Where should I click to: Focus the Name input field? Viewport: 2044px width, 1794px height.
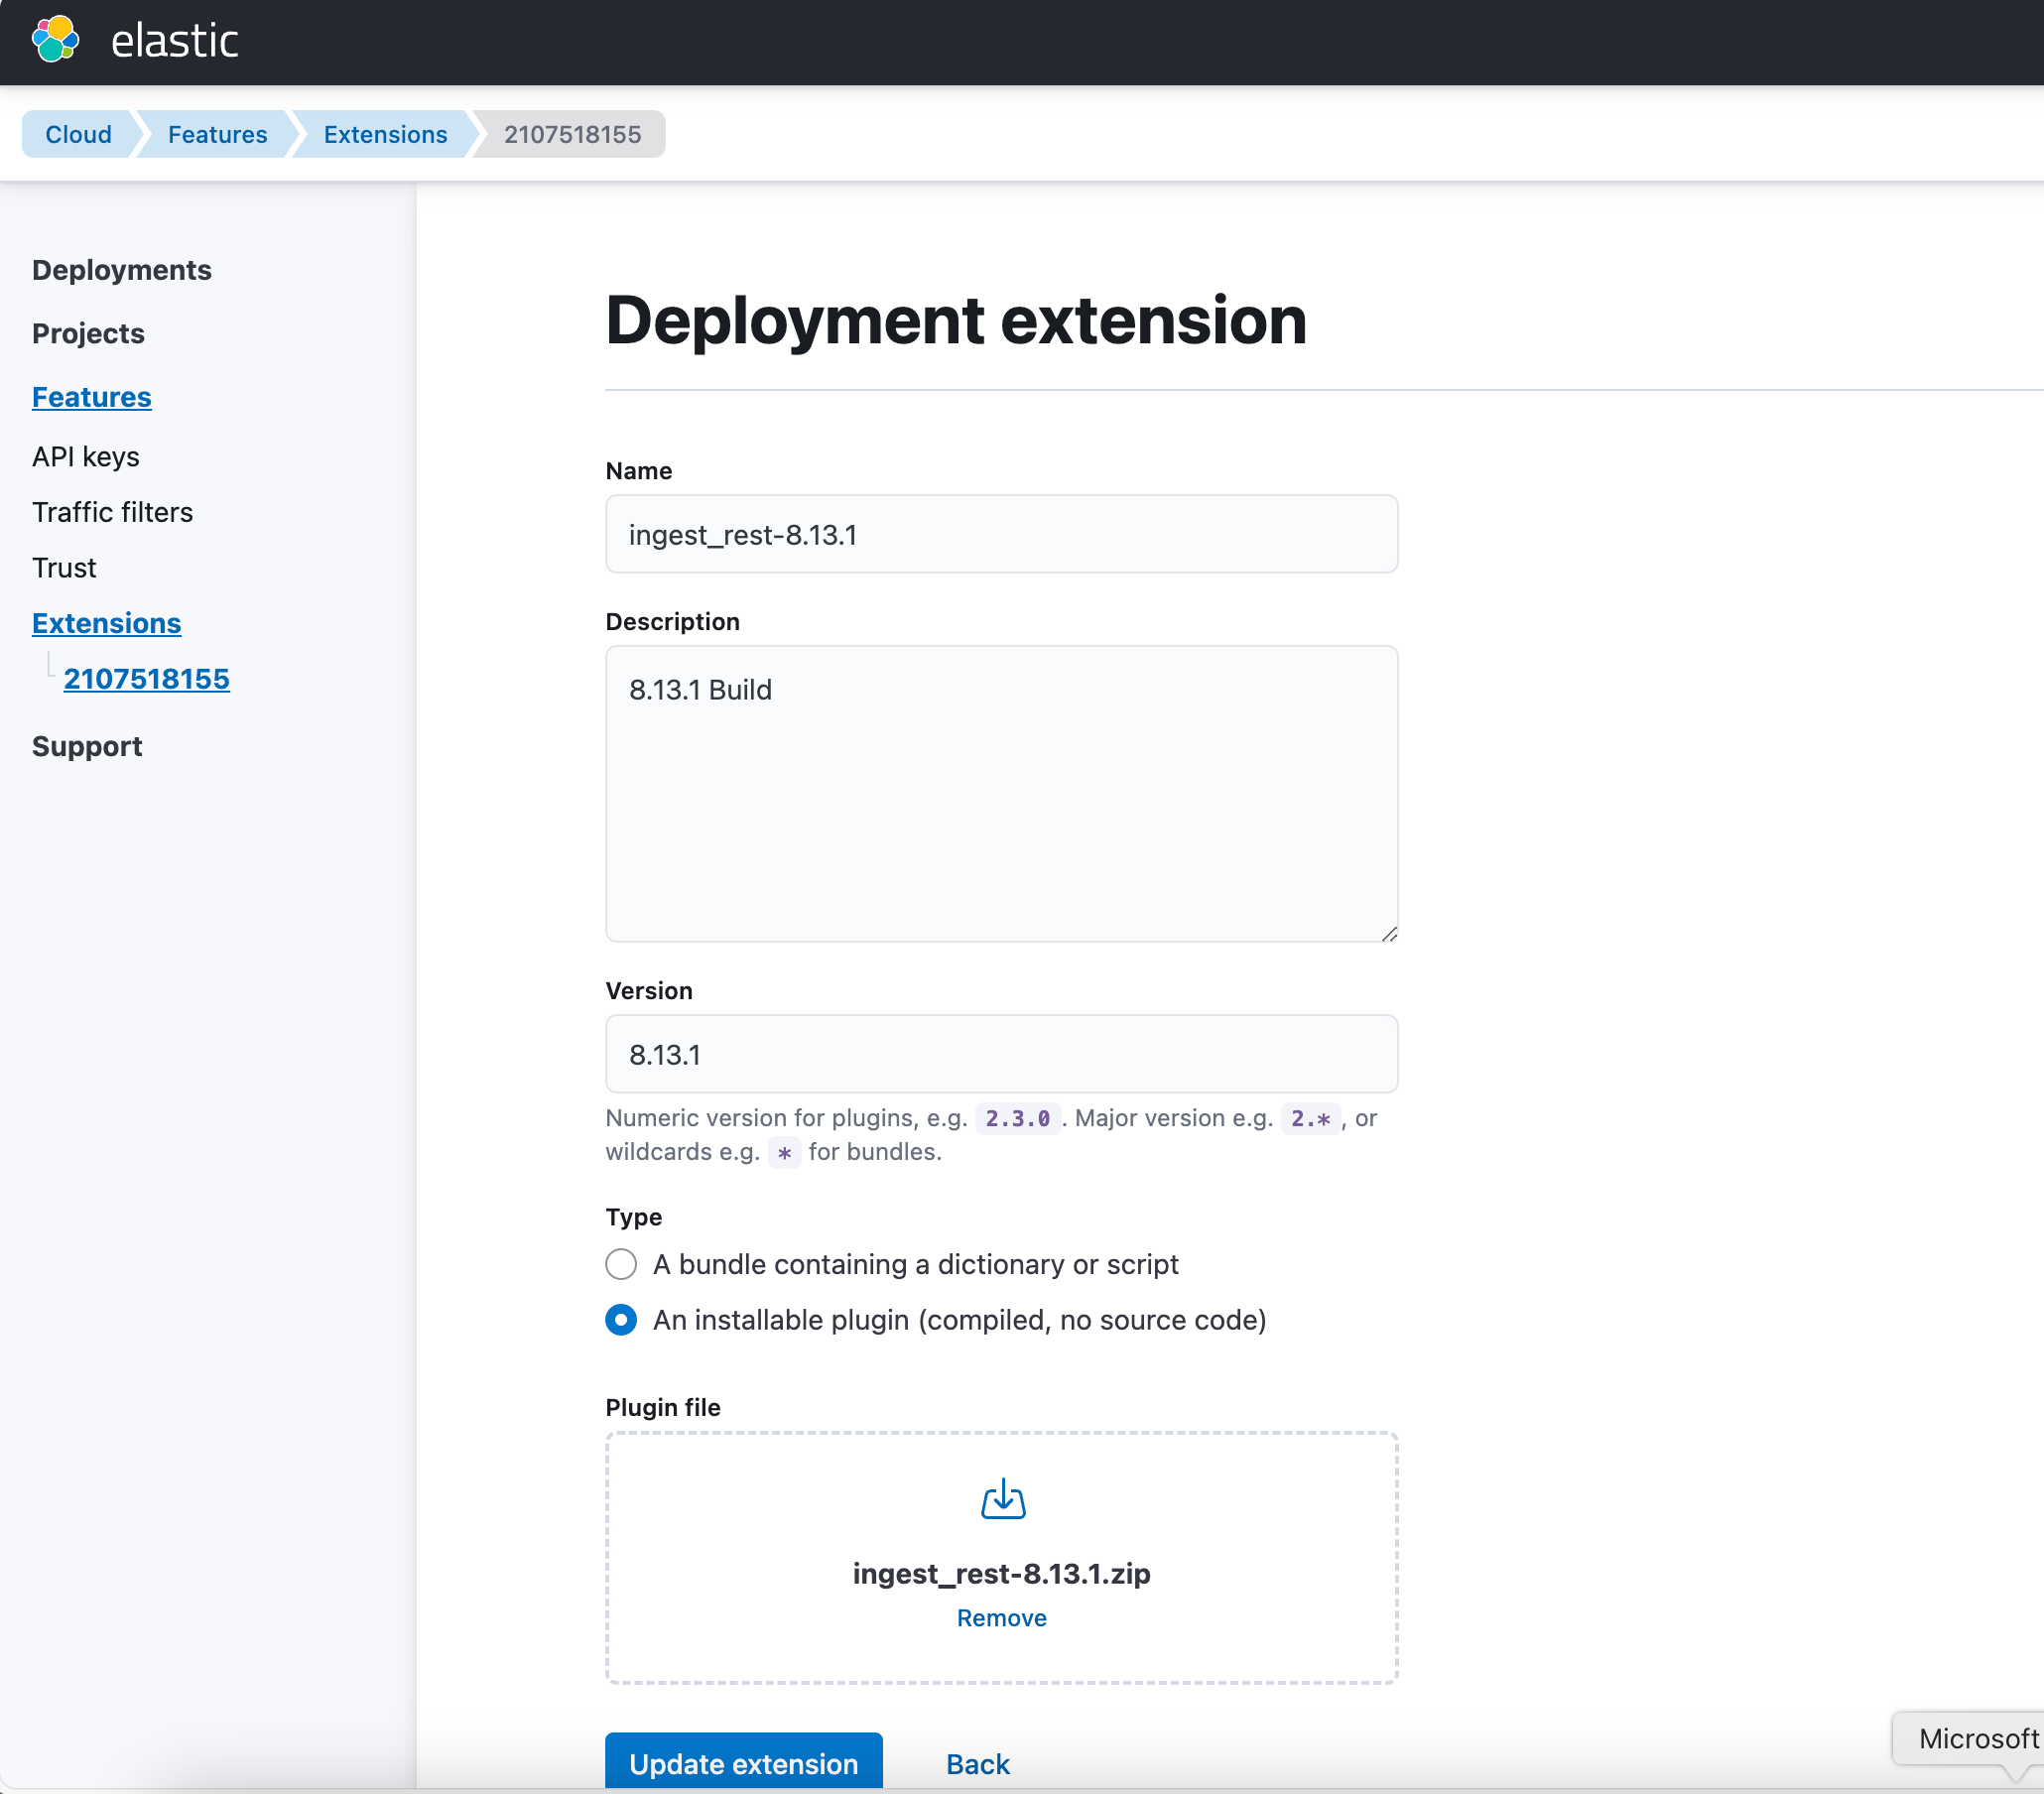pyautogui.click(x=1001, y=534)
